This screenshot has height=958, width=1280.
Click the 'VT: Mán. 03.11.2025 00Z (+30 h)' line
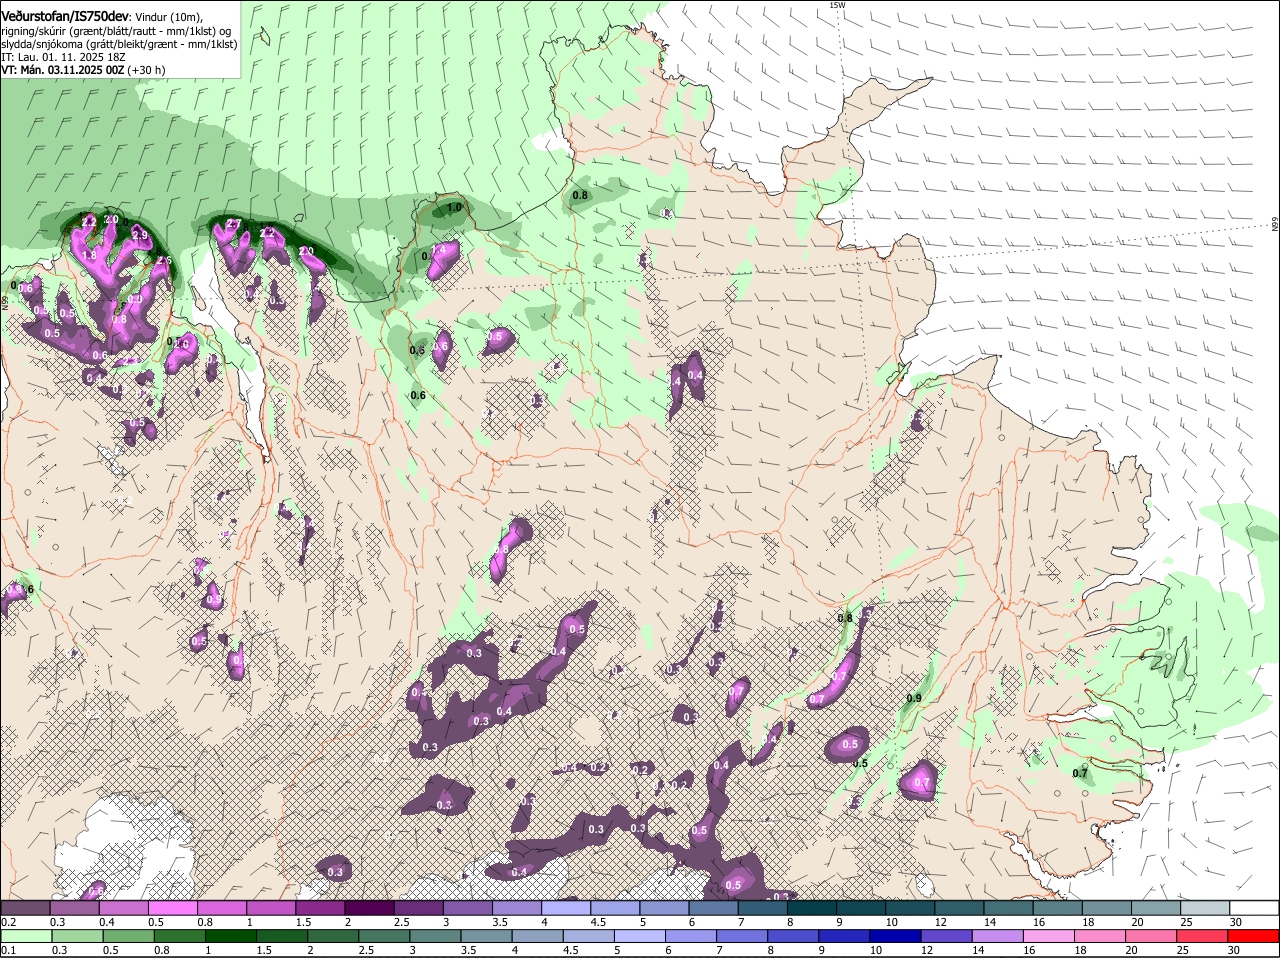pyautogui.click(x=83, y=70)
